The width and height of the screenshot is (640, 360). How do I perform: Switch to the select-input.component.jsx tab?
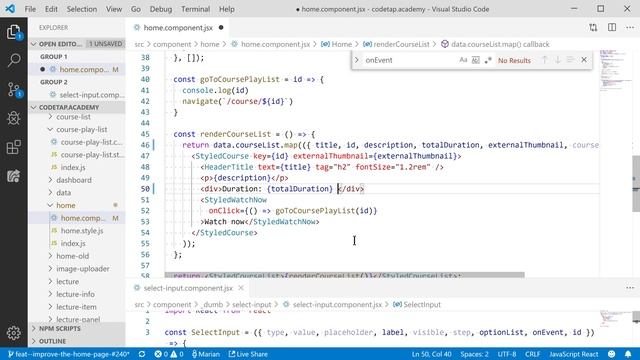coord(188,288)
